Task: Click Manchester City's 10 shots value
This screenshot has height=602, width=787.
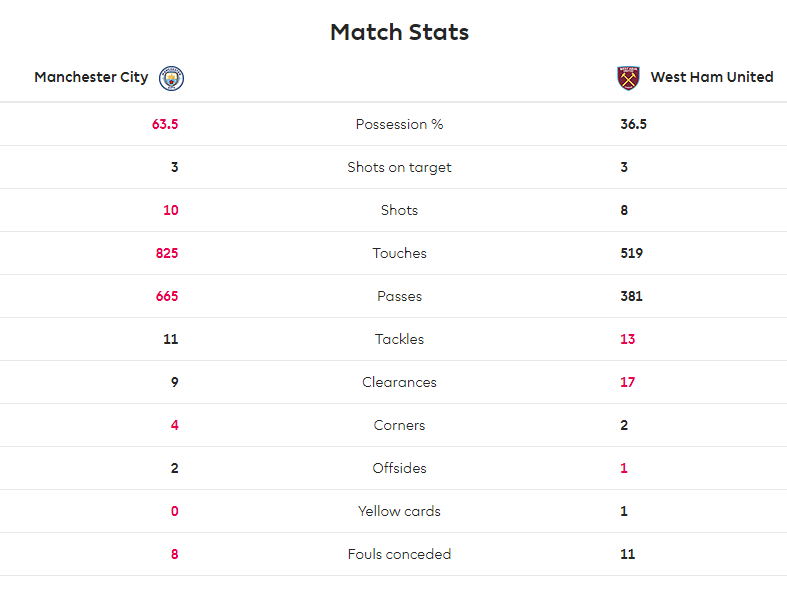Action: (x=171, y=210)
